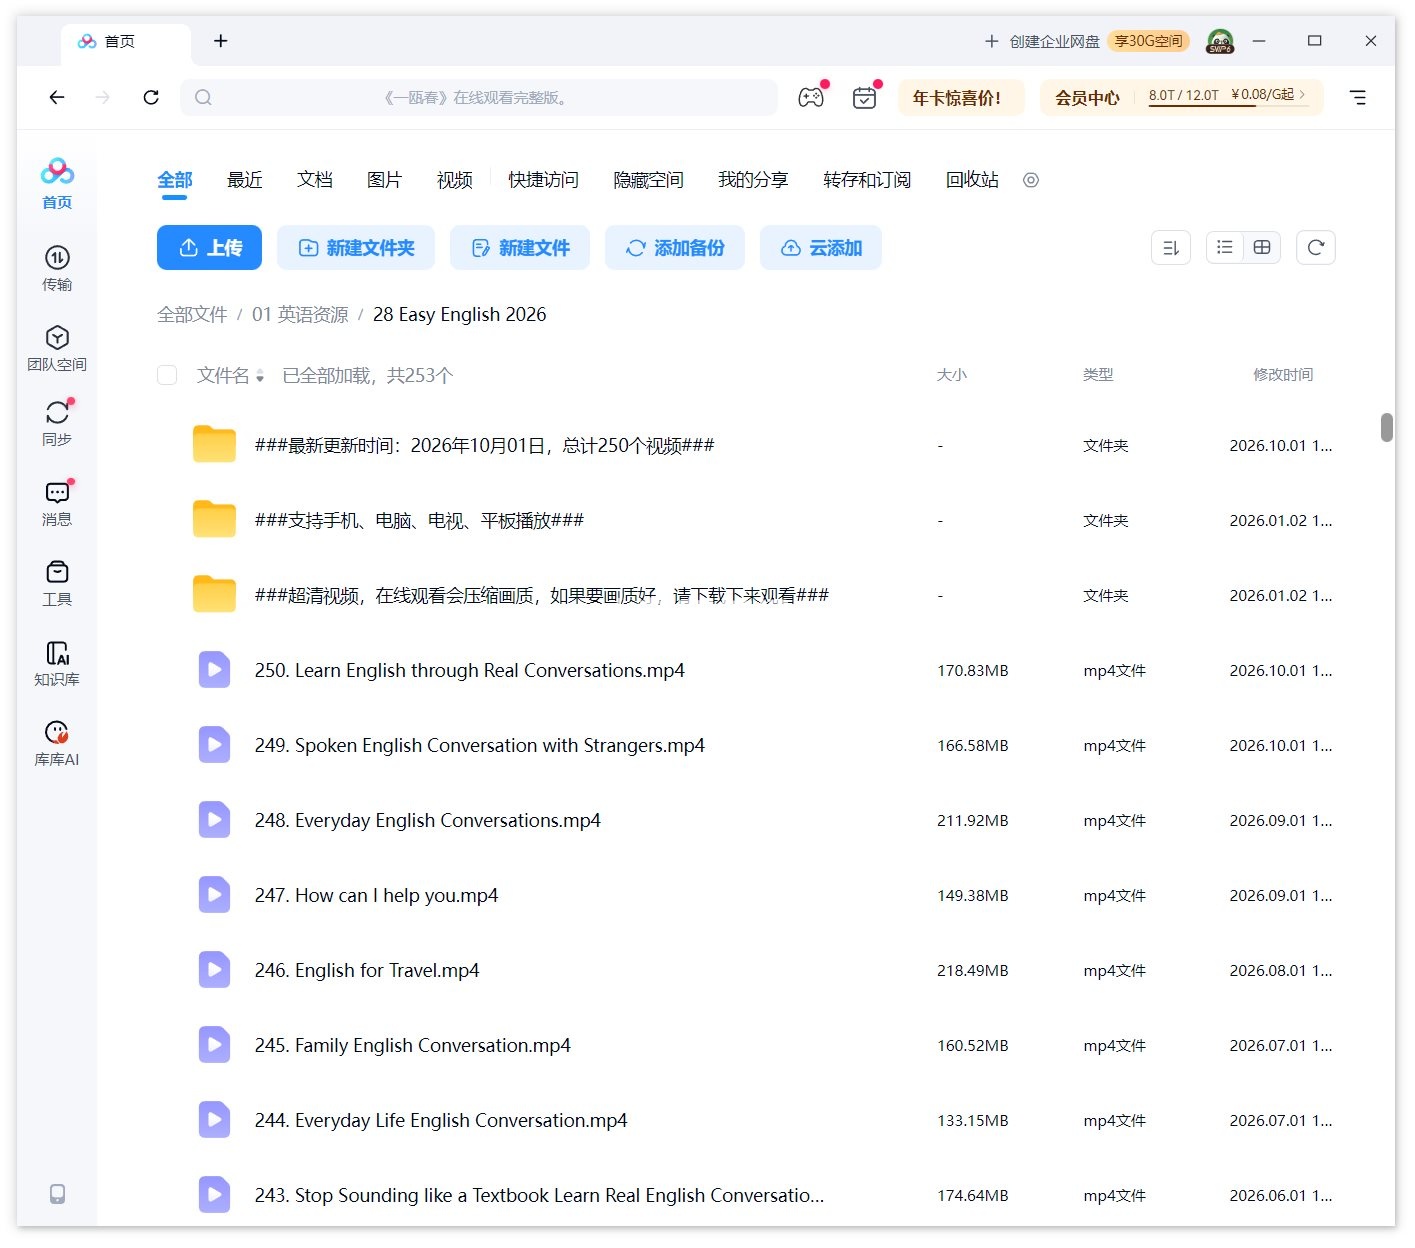Switch to list view layout
This screenshot has height=1248, width=1415.
tap(1225, 247)
